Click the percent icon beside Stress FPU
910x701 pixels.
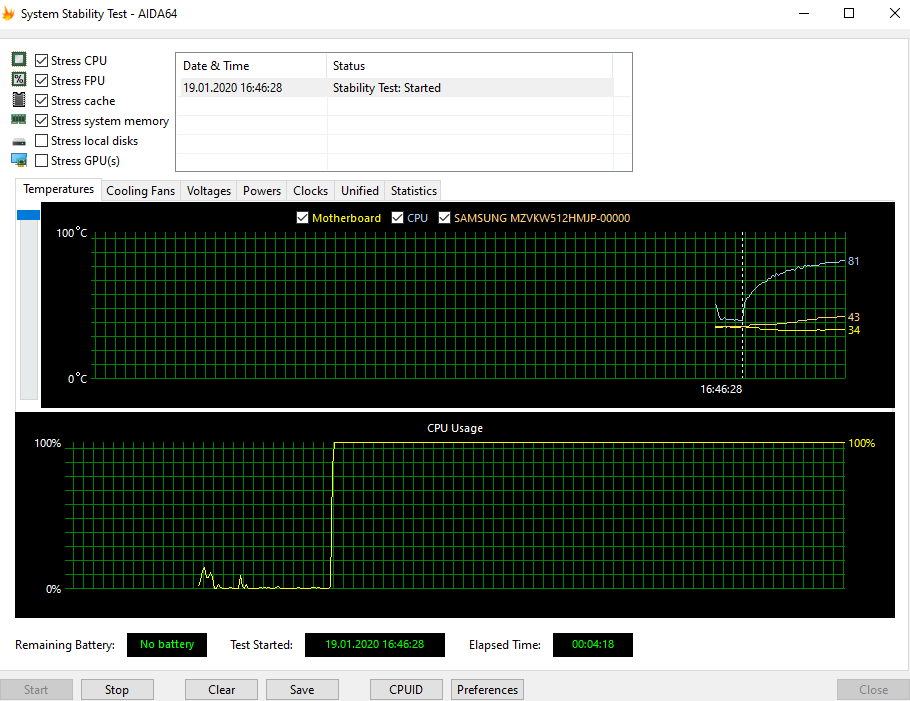click(19, 80)
